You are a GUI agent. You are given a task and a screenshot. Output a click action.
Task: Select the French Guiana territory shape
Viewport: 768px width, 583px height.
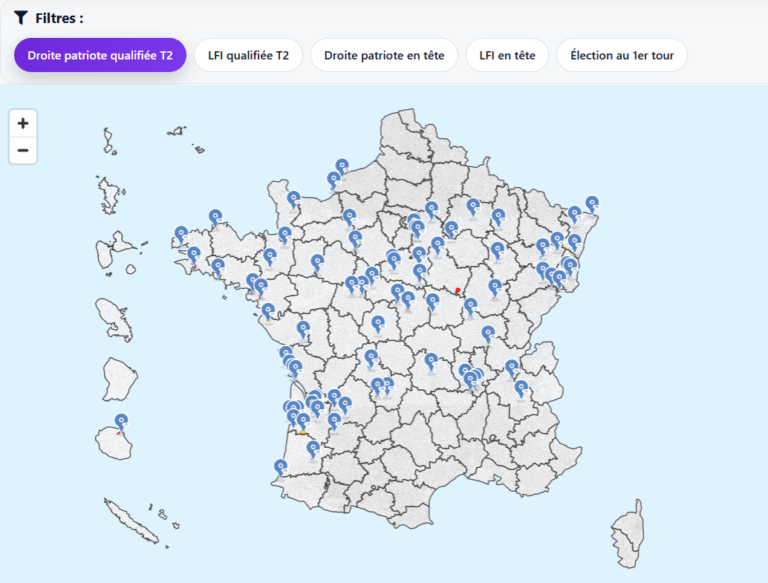tap(119, 379)
